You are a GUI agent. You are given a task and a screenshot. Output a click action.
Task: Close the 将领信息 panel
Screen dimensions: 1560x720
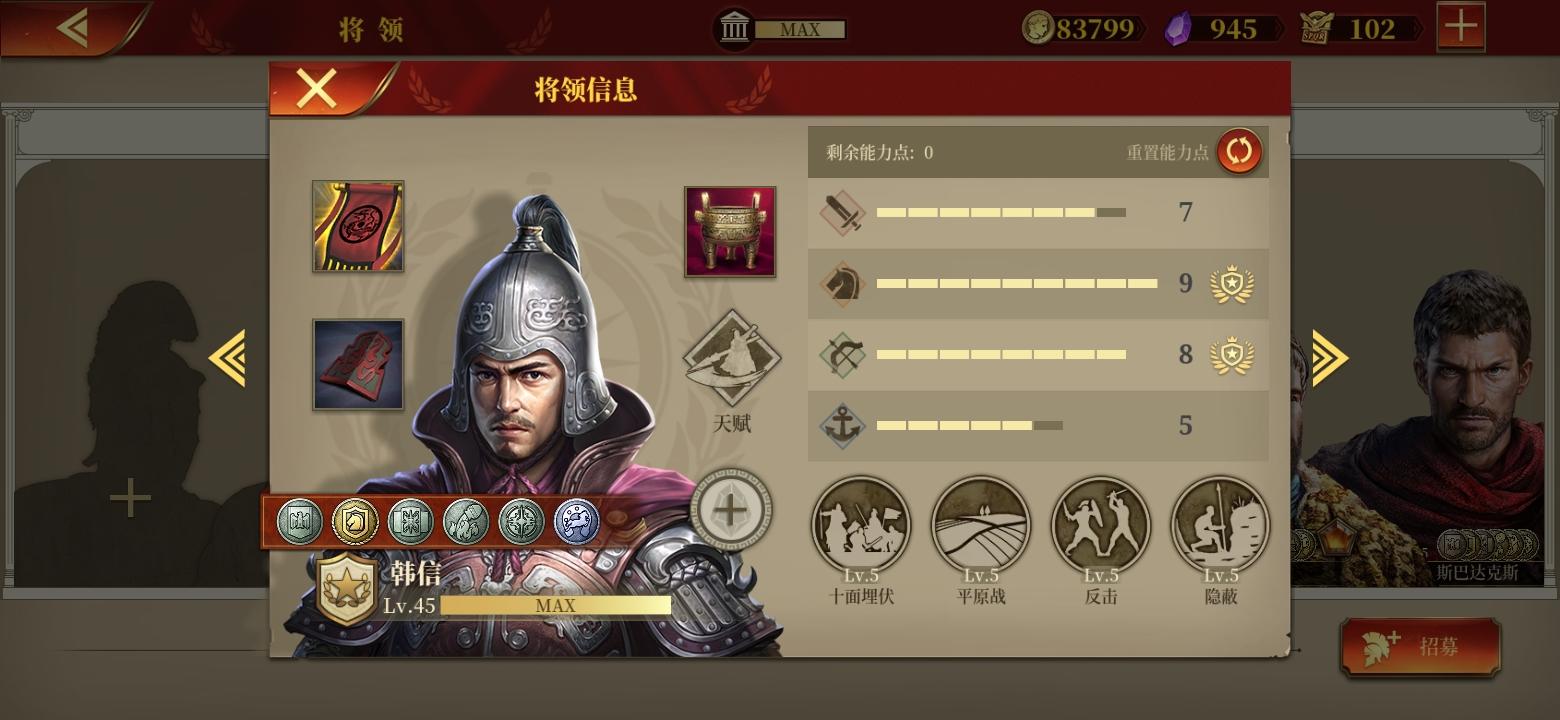pyautogui.click(x=317, y=89)
